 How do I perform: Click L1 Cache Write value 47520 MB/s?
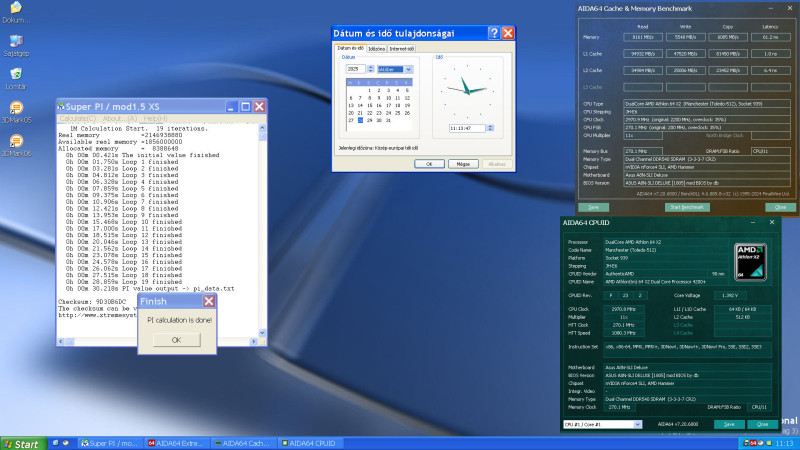pyautogui.click(x=686, y=54)
